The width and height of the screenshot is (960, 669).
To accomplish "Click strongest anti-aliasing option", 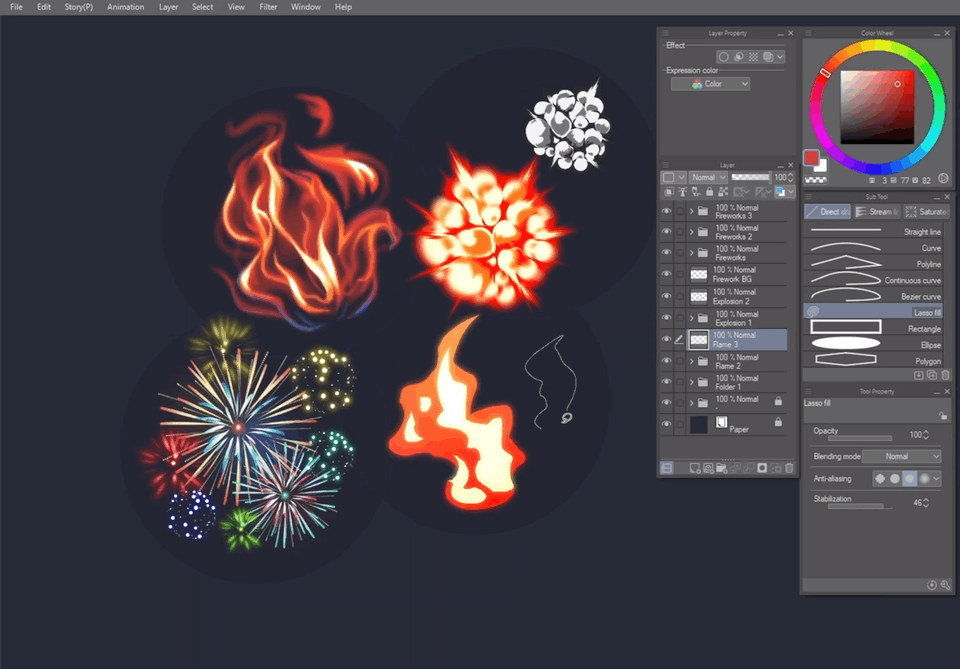I will click(924, 479).
